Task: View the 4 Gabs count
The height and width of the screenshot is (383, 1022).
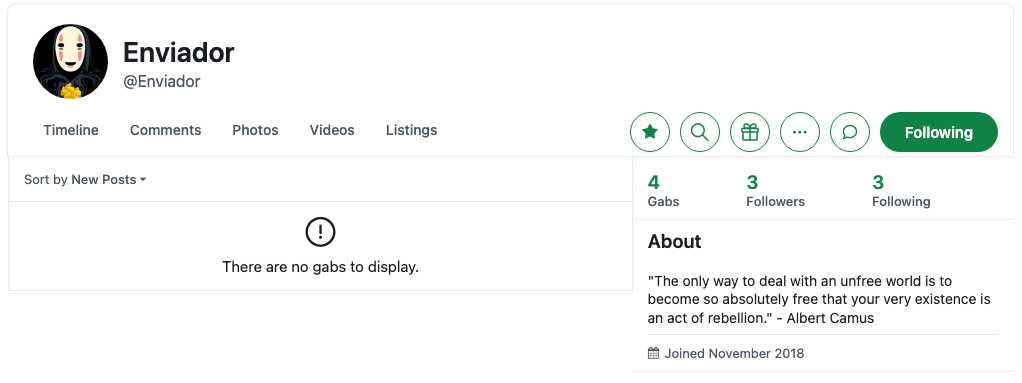Action: (x=664, y=191)
